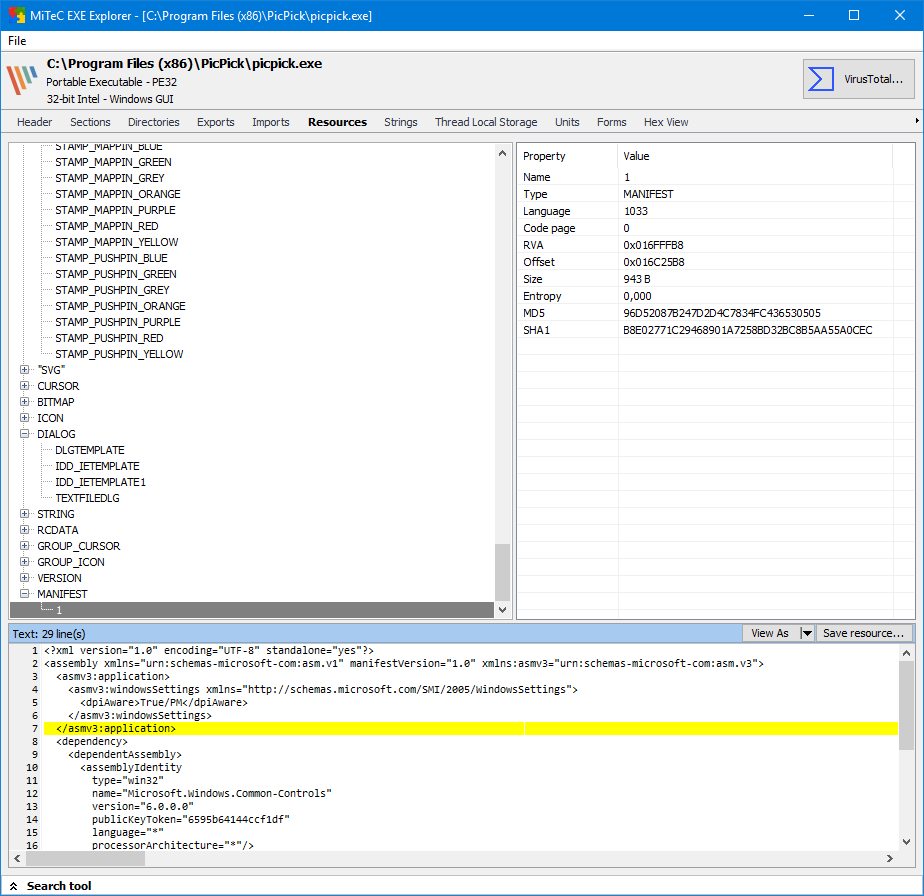The height and width of the screenshot is (896, 924).
Task: Click text viewer scroll-right arrow
Action: tap(890, 858)
